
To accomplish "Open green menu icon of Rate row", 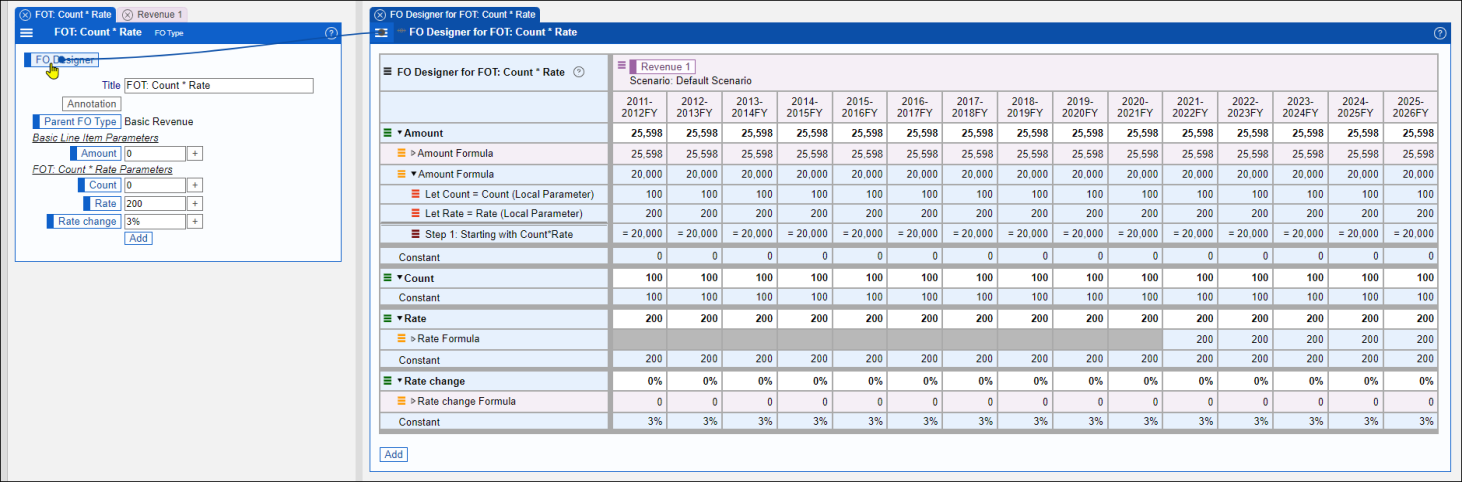I will point(388,318).
